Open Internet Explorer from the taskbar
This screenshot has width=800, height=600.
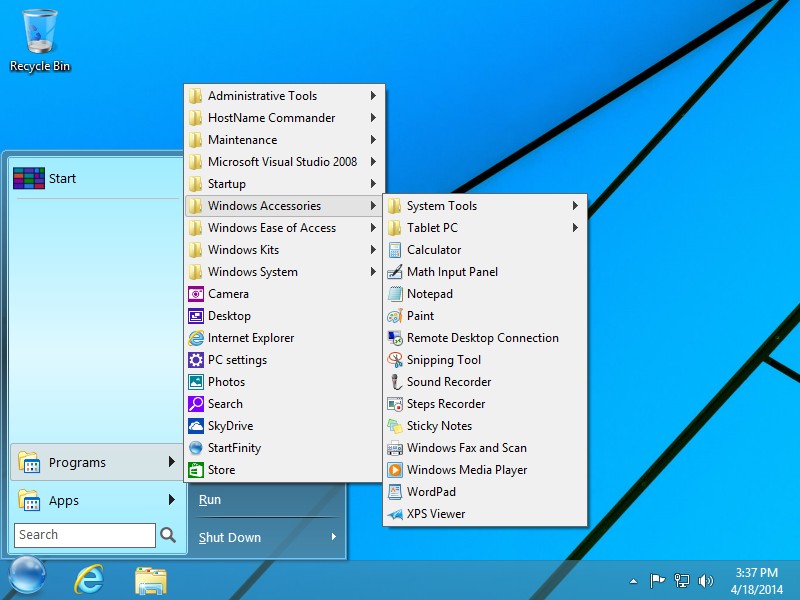pos(89,579)
